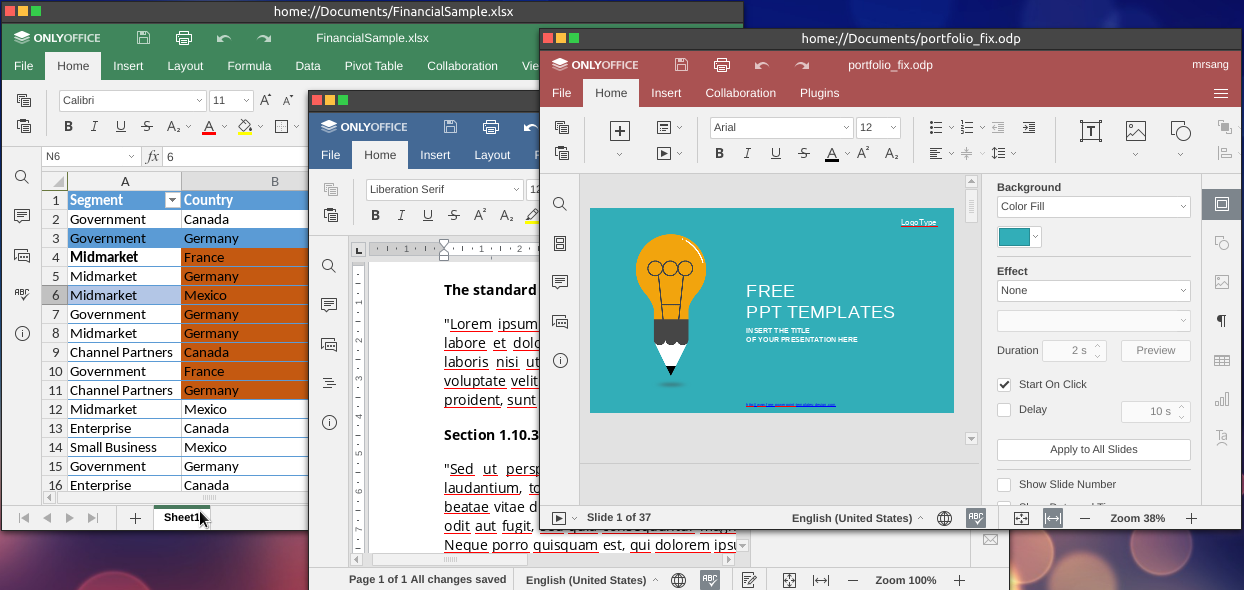Click zoom in plus in presentation status bar
Image resolution: width=1244 pixels, height=590 pixels.
pos(1191,518)
